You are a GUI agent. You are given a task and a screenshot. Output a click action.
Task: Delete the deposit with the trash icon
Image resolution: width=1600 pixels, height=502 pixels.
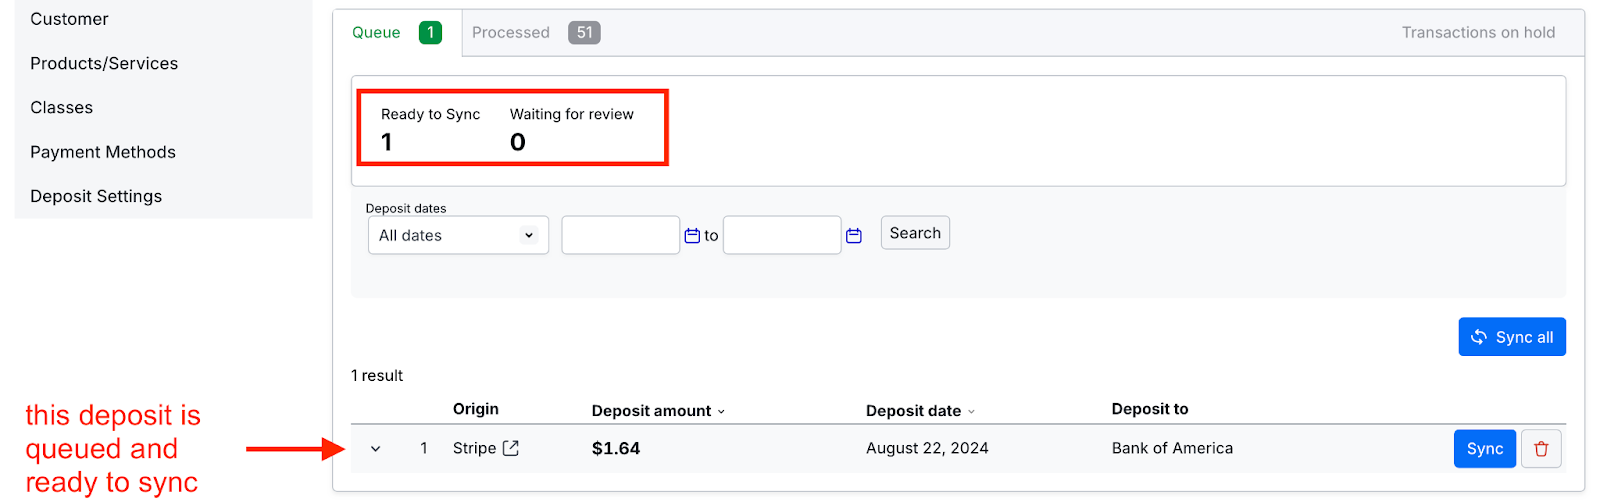pyautogui.click(x=1541, y=449)
